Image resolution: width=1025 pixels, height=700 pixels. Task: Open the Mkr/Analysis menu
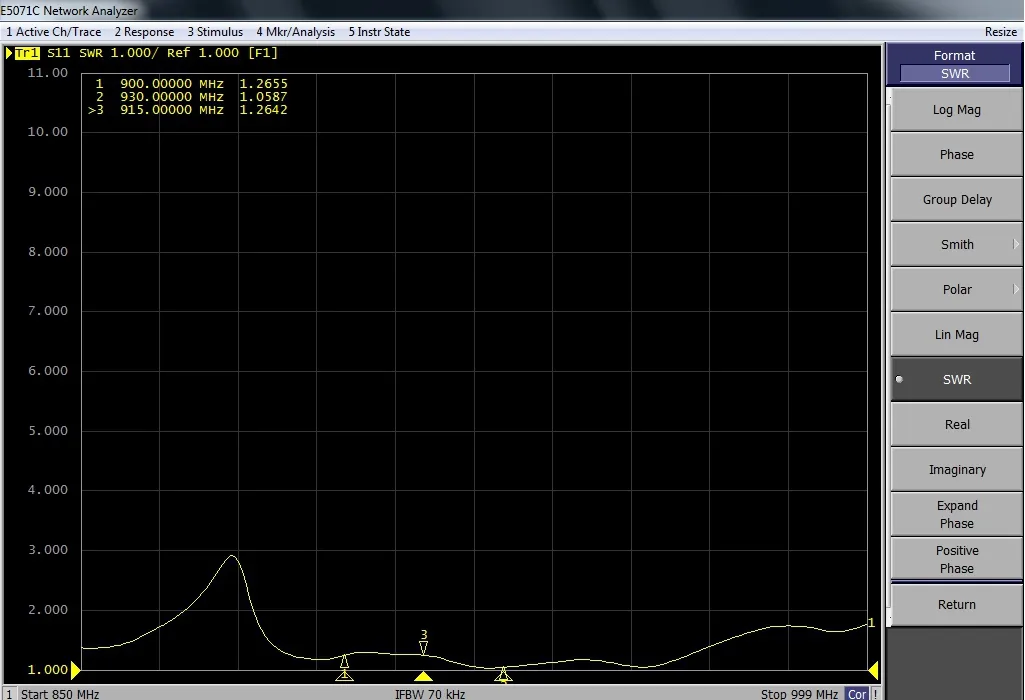tap(295, 32)
